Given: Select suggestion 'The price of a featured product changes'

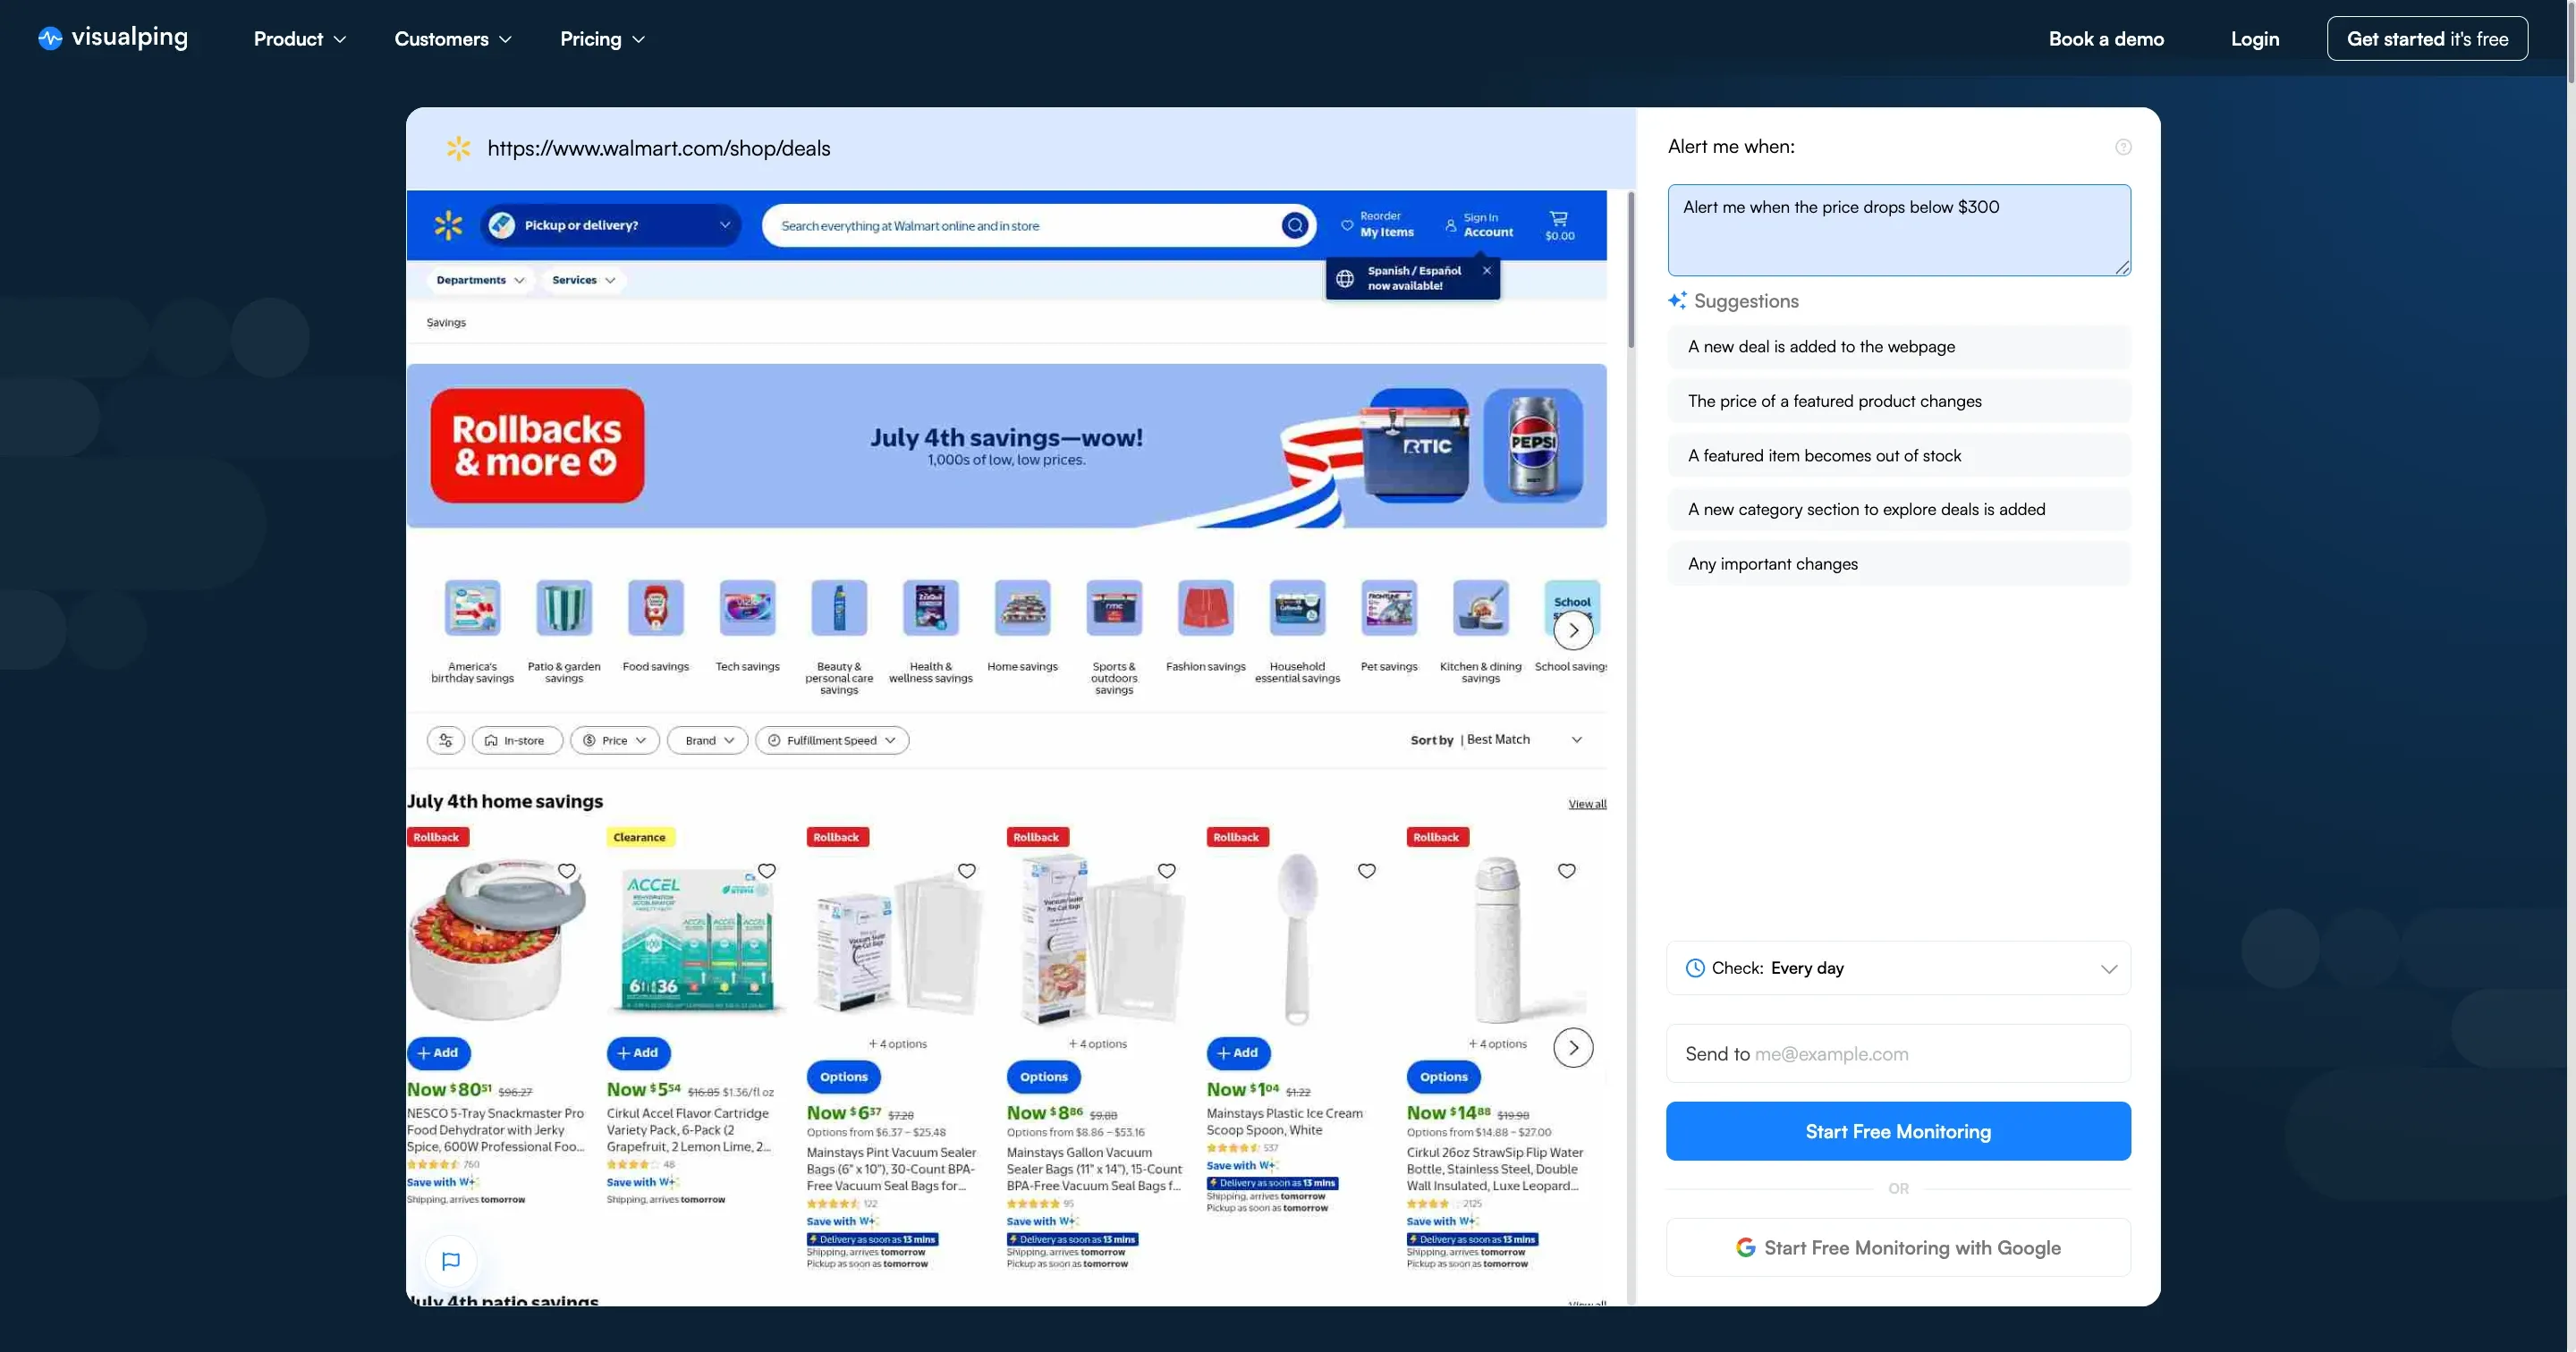Looking at the screenshot, I should coord(1898,401).
